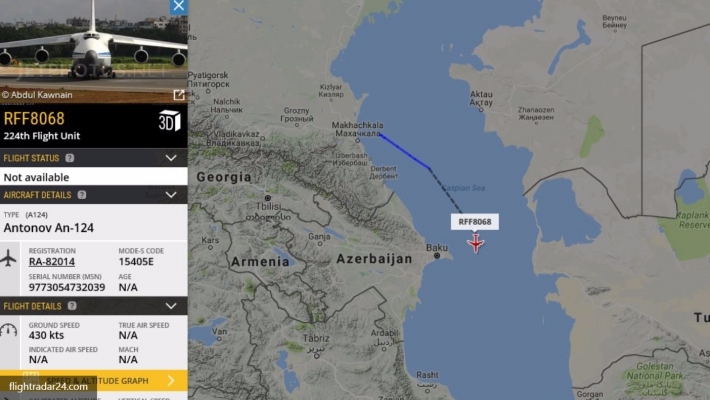This screenshot has height=400, width=710.
Task: Click the Baku city marker on map
Action: (x=437, y=255)
